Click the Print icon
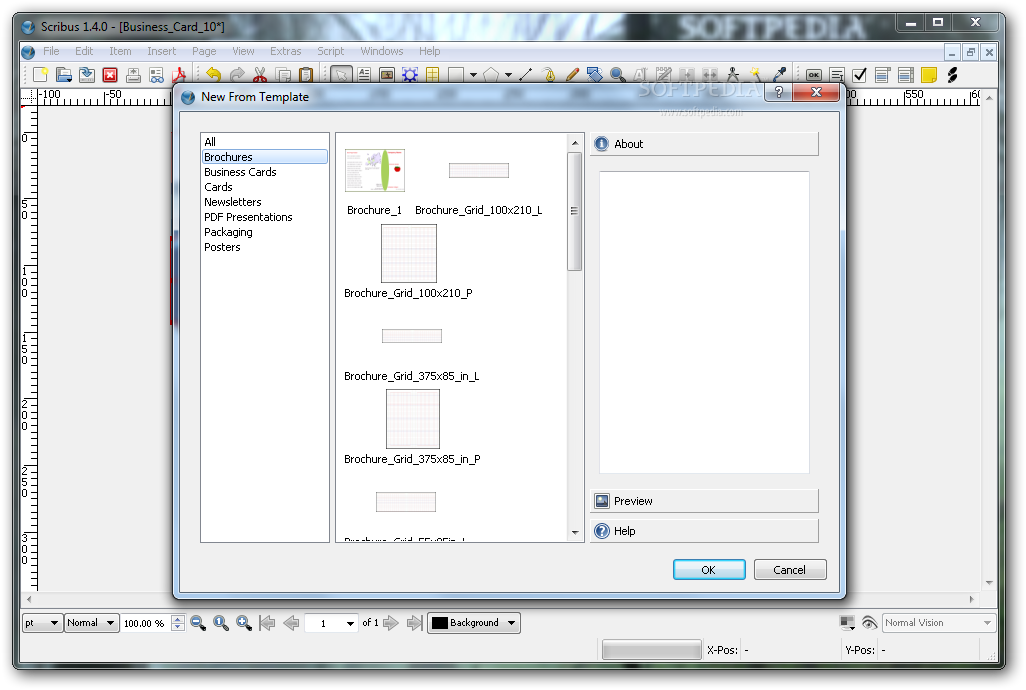 133,75
